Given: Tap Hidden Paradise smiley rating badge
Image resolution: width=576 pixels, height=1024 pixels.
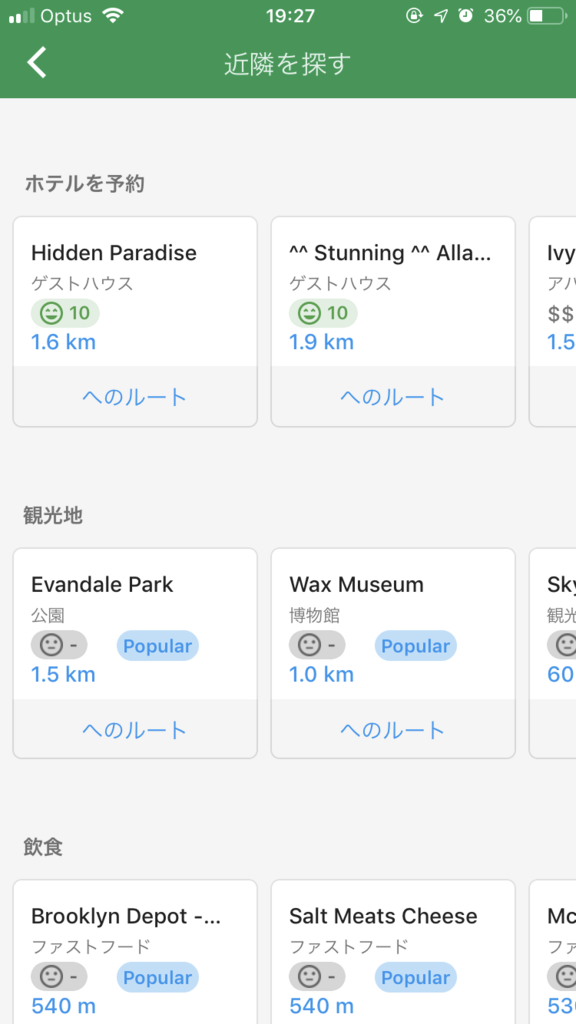Looking at the screenshot, I should 65,313.
